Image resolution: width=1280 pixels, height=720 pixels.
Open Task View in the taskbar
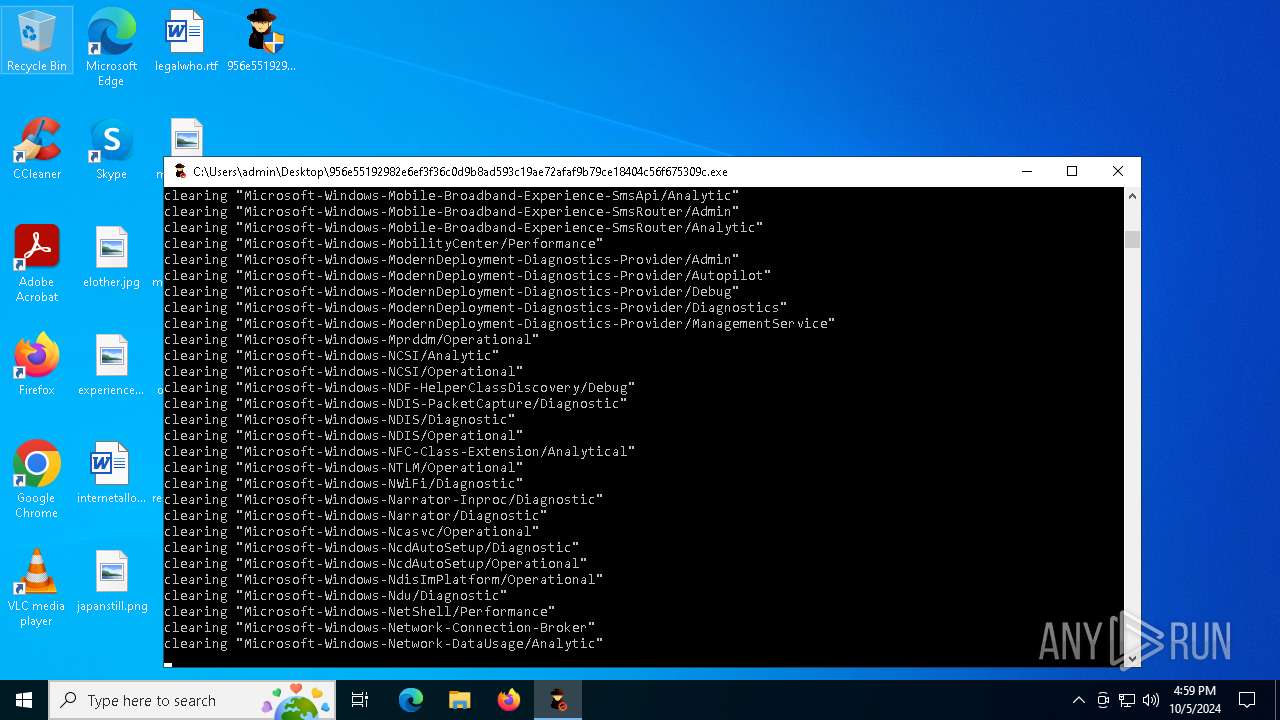point(360,700)
